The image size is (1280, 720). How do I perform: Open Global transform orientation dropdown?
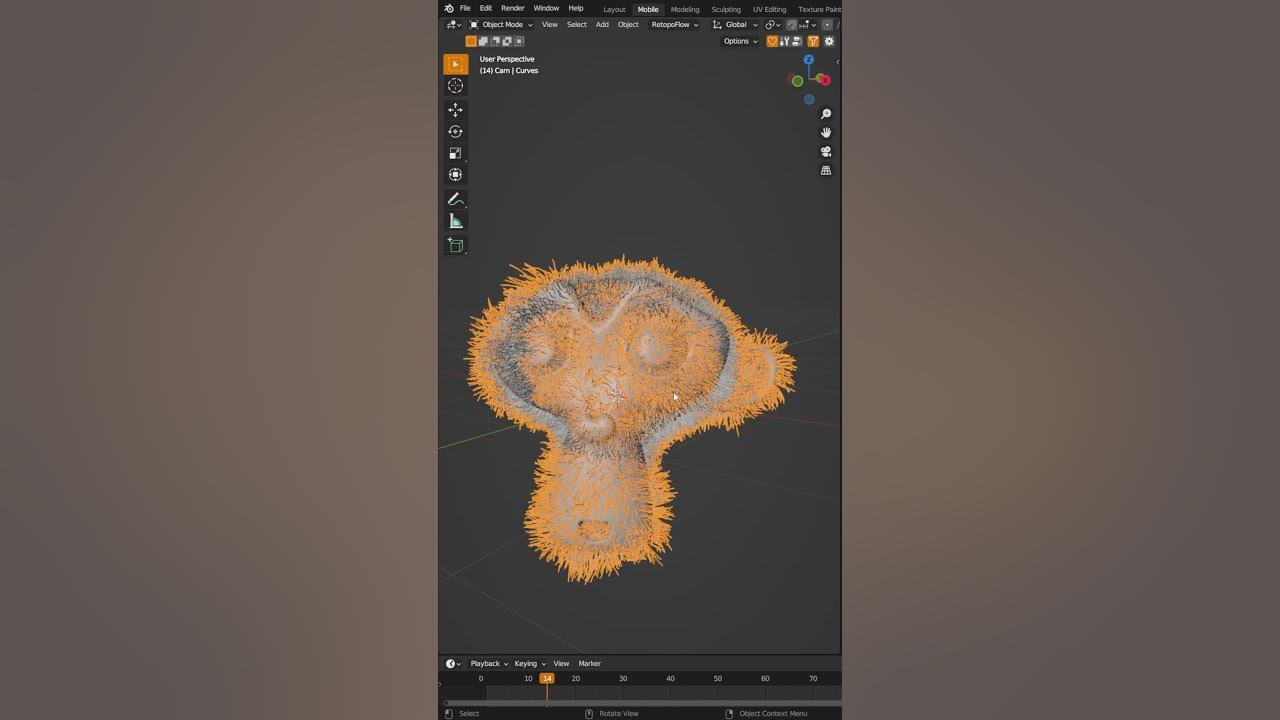tap(735, 25)
